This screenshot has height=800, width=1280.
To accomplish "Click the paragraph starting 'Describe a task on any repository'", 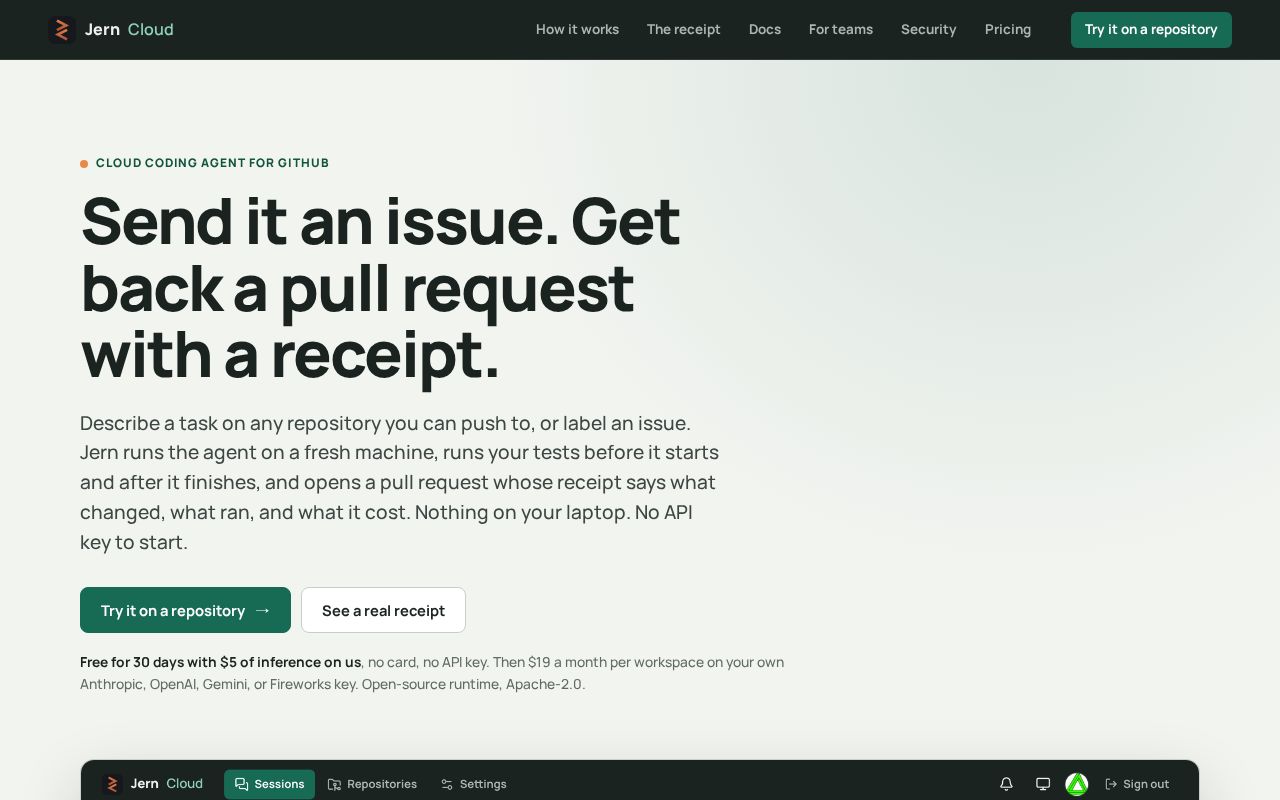I will (400, 483).
